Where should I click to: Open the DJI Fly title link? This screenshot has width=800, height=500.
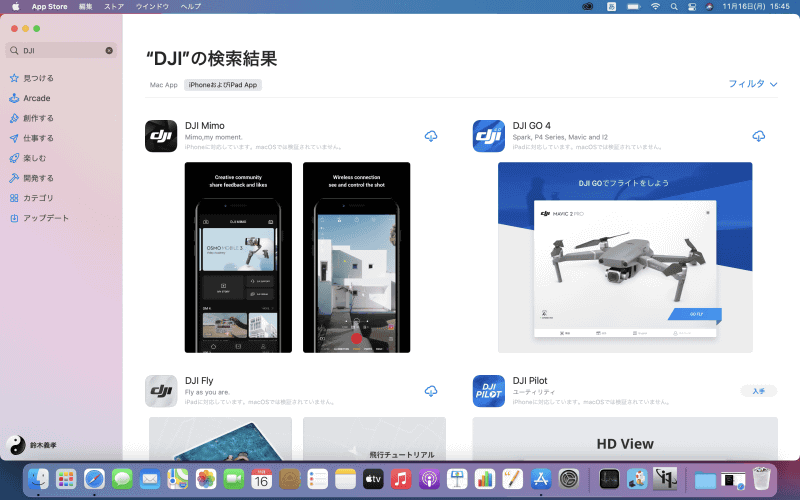pyautogui.click(x=199, y=381)
